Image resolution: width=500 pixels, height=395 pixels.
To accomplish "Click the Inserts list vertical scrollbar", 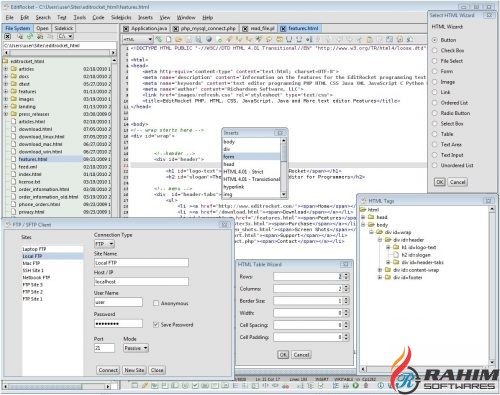I will [284, 168].
